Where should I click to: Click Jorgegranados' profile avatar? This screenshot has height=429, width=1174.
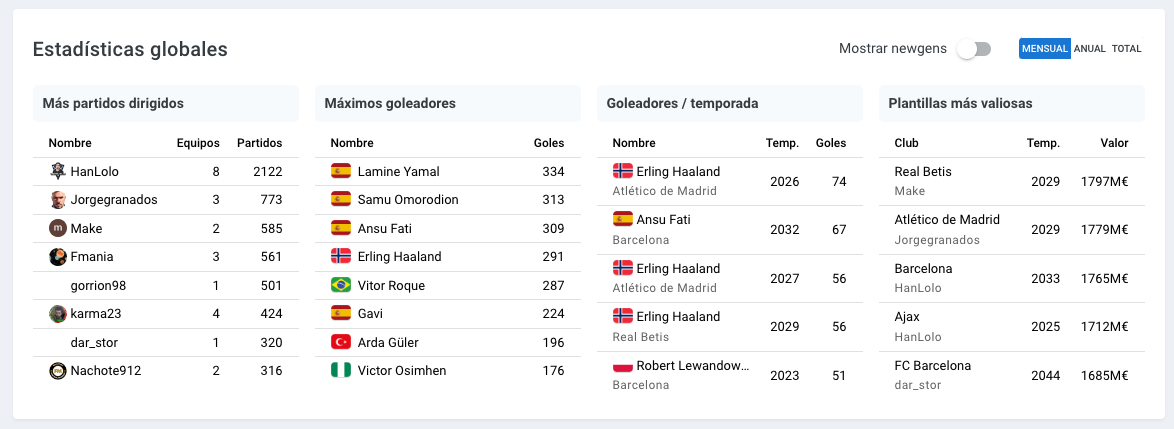[x=58, y=200]
